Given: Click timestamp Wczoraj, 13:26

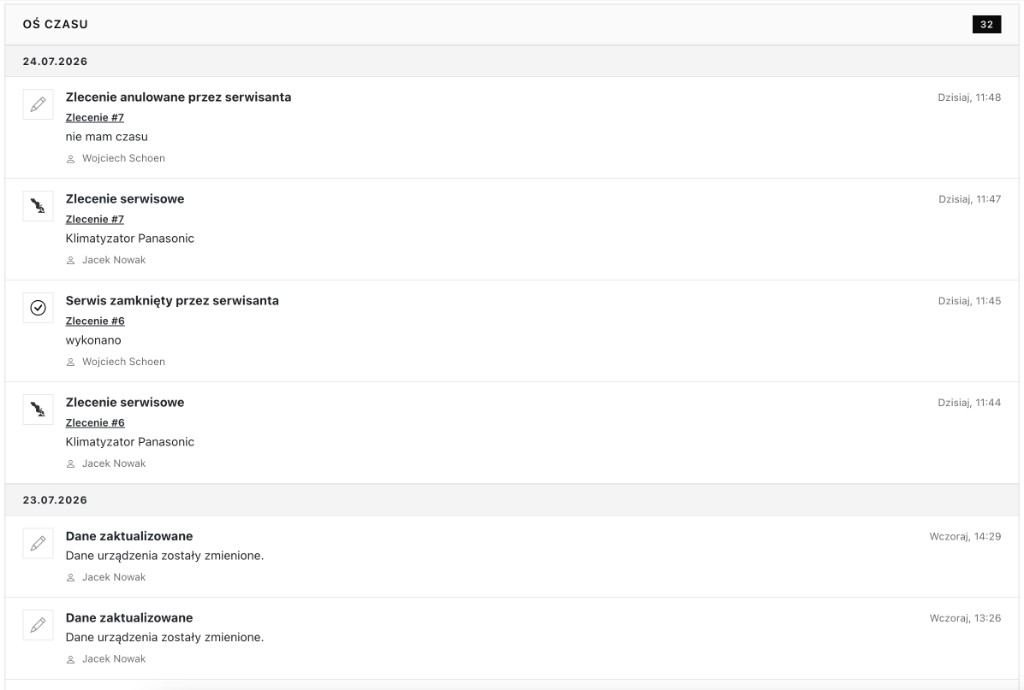Looking at the screenshot, I should [965, 619].
